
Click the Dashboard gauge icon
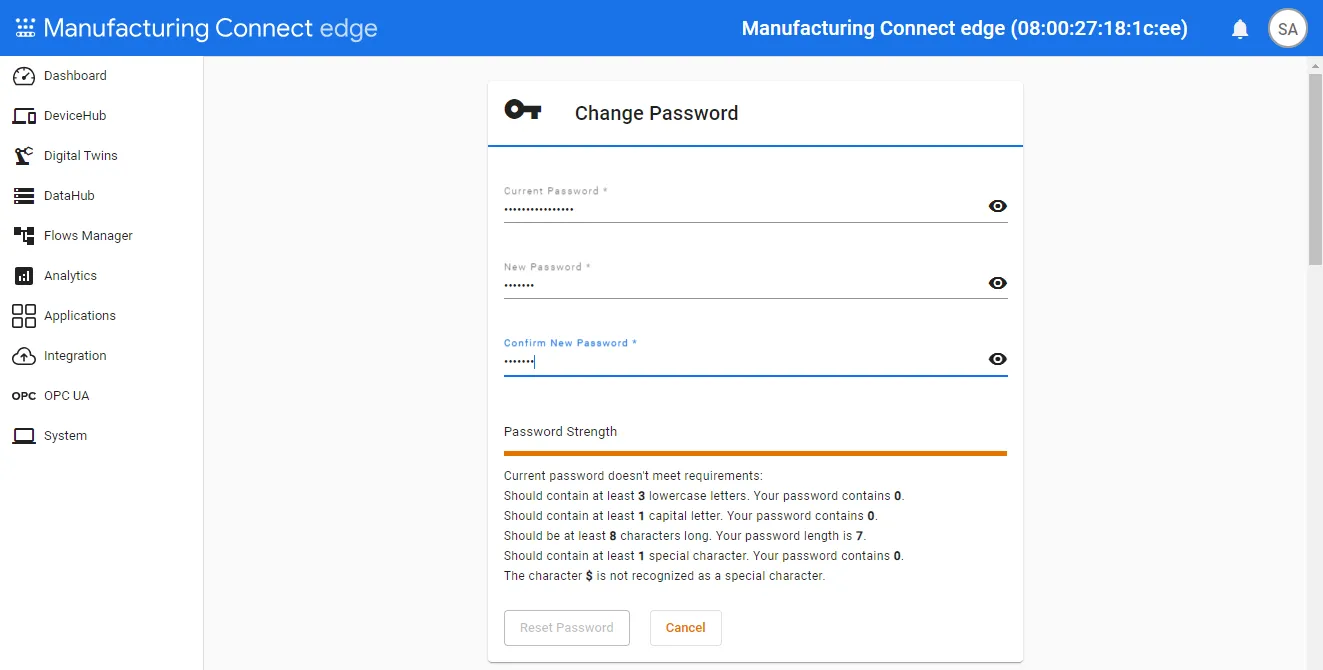24,76
